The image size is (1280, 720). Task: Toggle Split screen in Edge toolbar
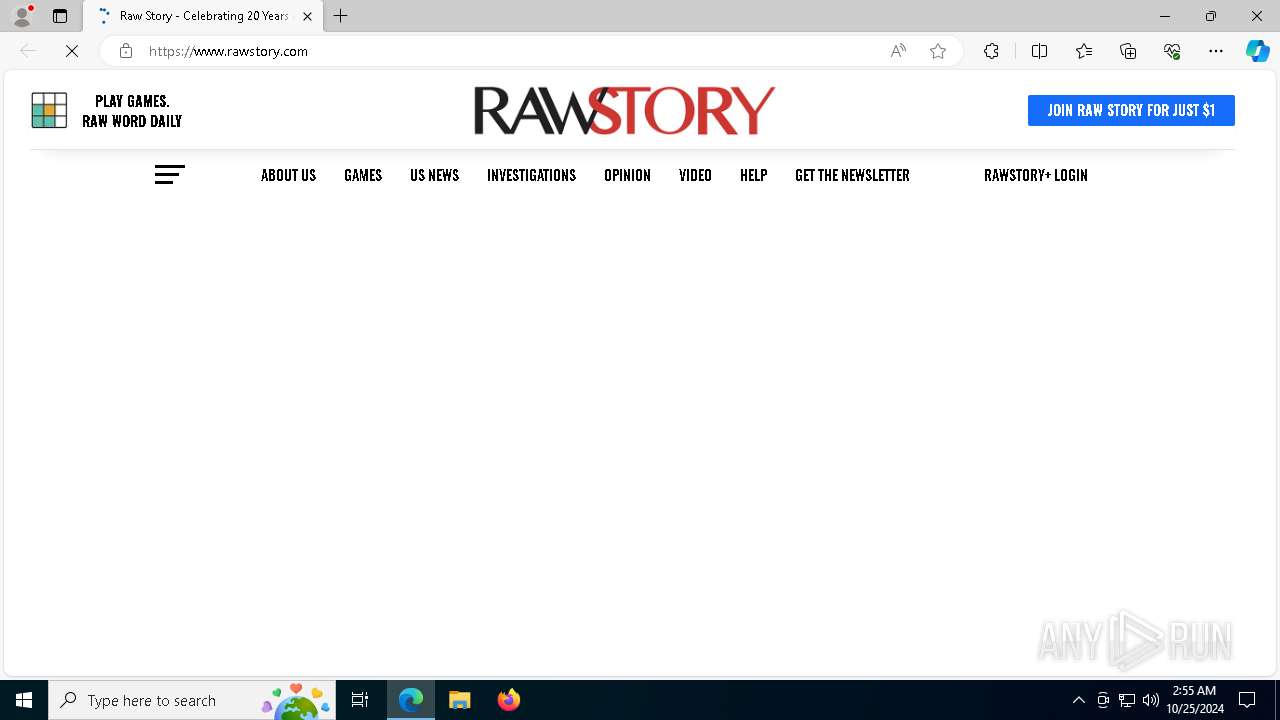pos(1039,51)
